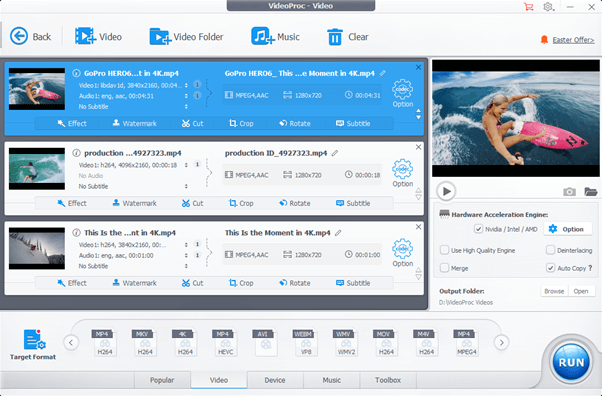602x396 pixels.
Task: Remove the production ID_4927323 video from list
Action: 418,147
